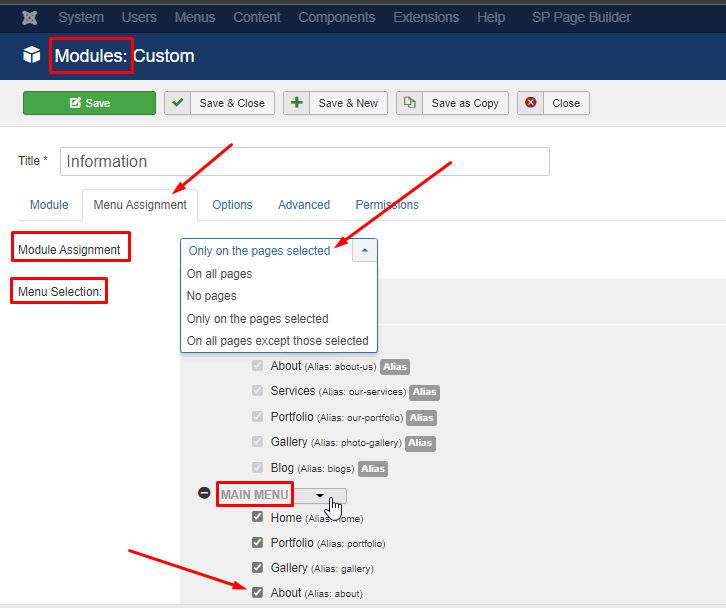This screenshot has width=726, height=608.
Task: Click the green Save button
Action: pyautogui.click(x=89, y=103)
